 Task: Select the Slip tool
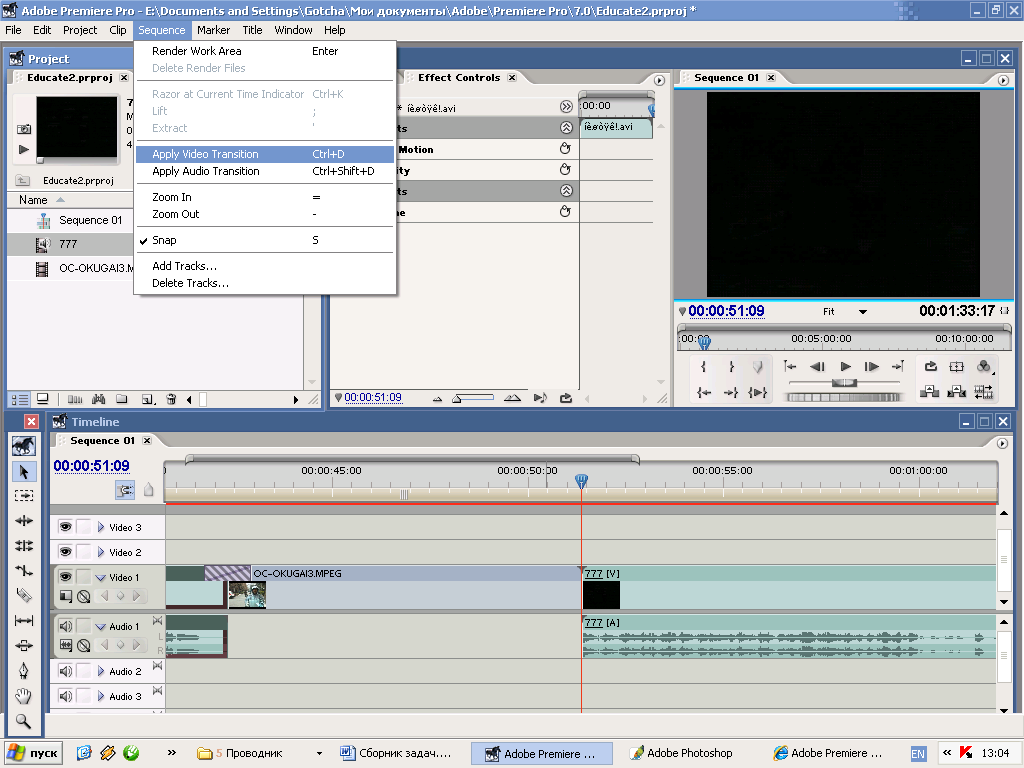(x=24, y=620)
